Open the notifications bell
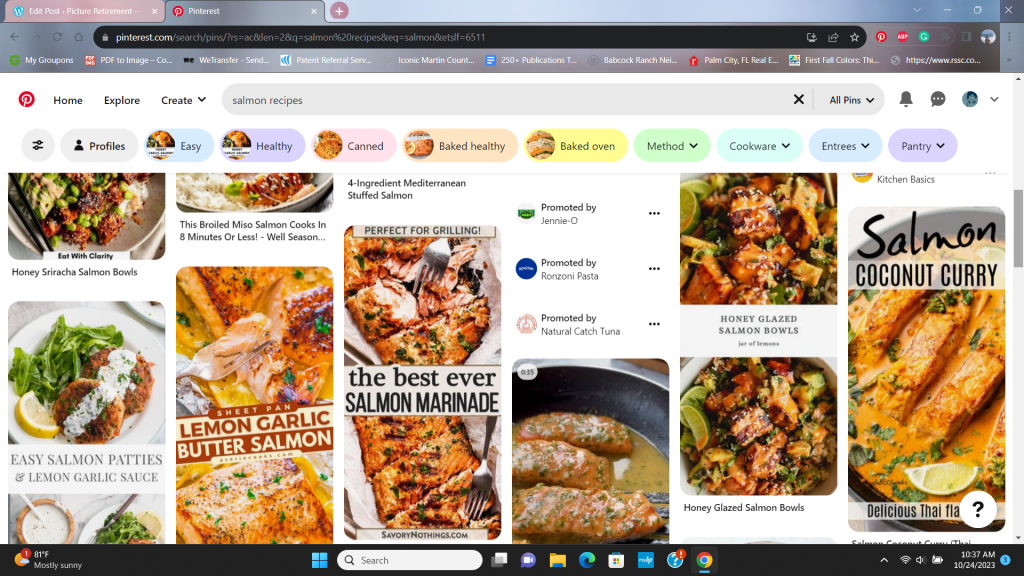 906,100
